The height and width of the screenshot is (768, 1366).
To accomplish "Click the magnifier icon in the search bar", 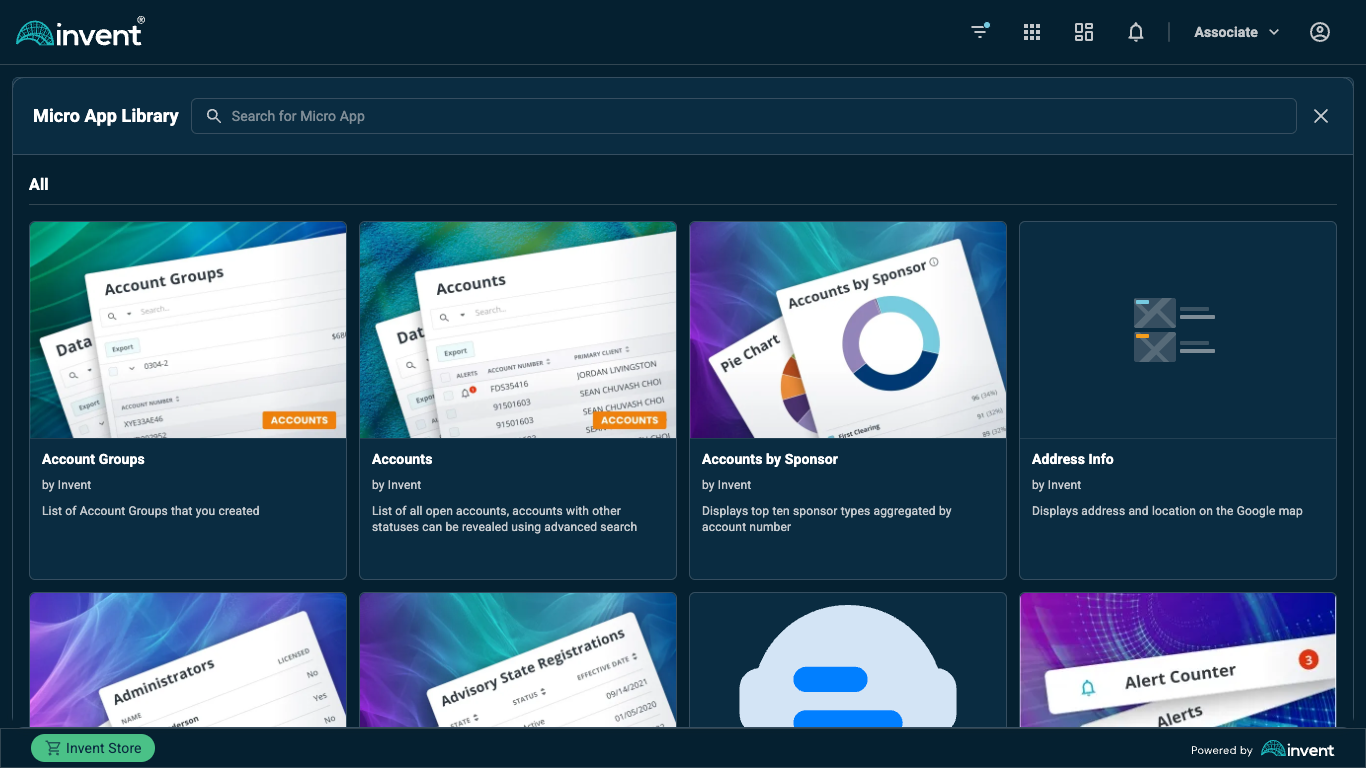I will (213, 116).
